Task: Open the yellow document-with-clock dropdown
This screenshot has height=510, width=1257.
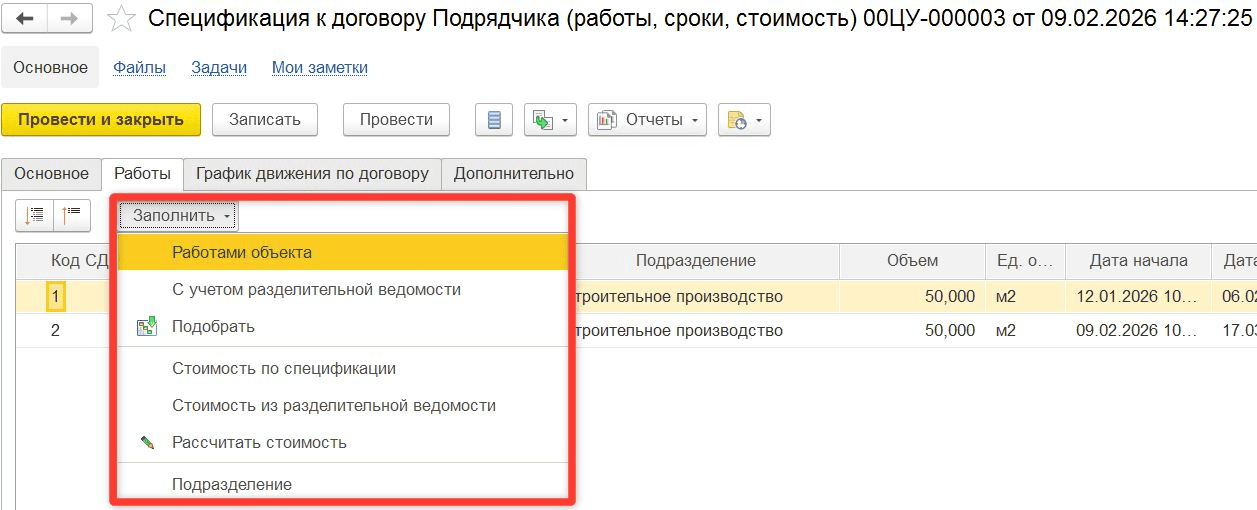Action: tap(744, 120)
